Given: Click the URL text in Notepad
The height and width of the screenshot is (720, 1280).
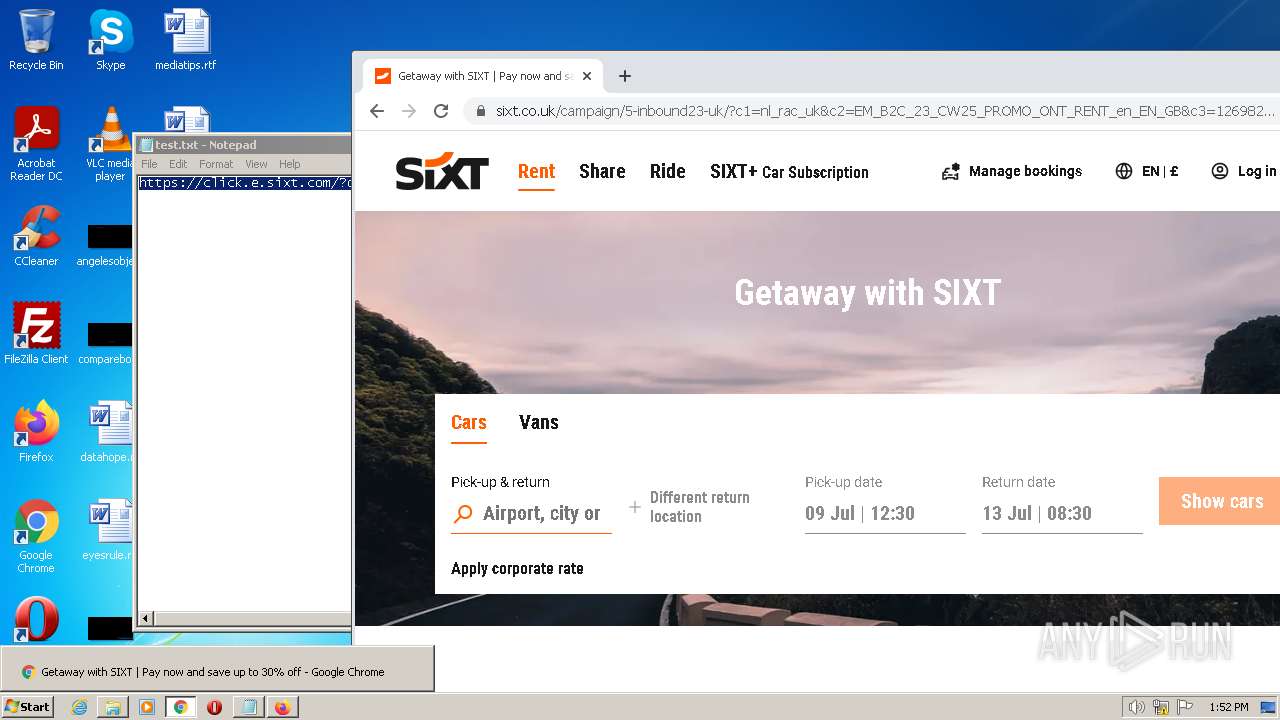Looking at the screenshot, I should [245, 183].
